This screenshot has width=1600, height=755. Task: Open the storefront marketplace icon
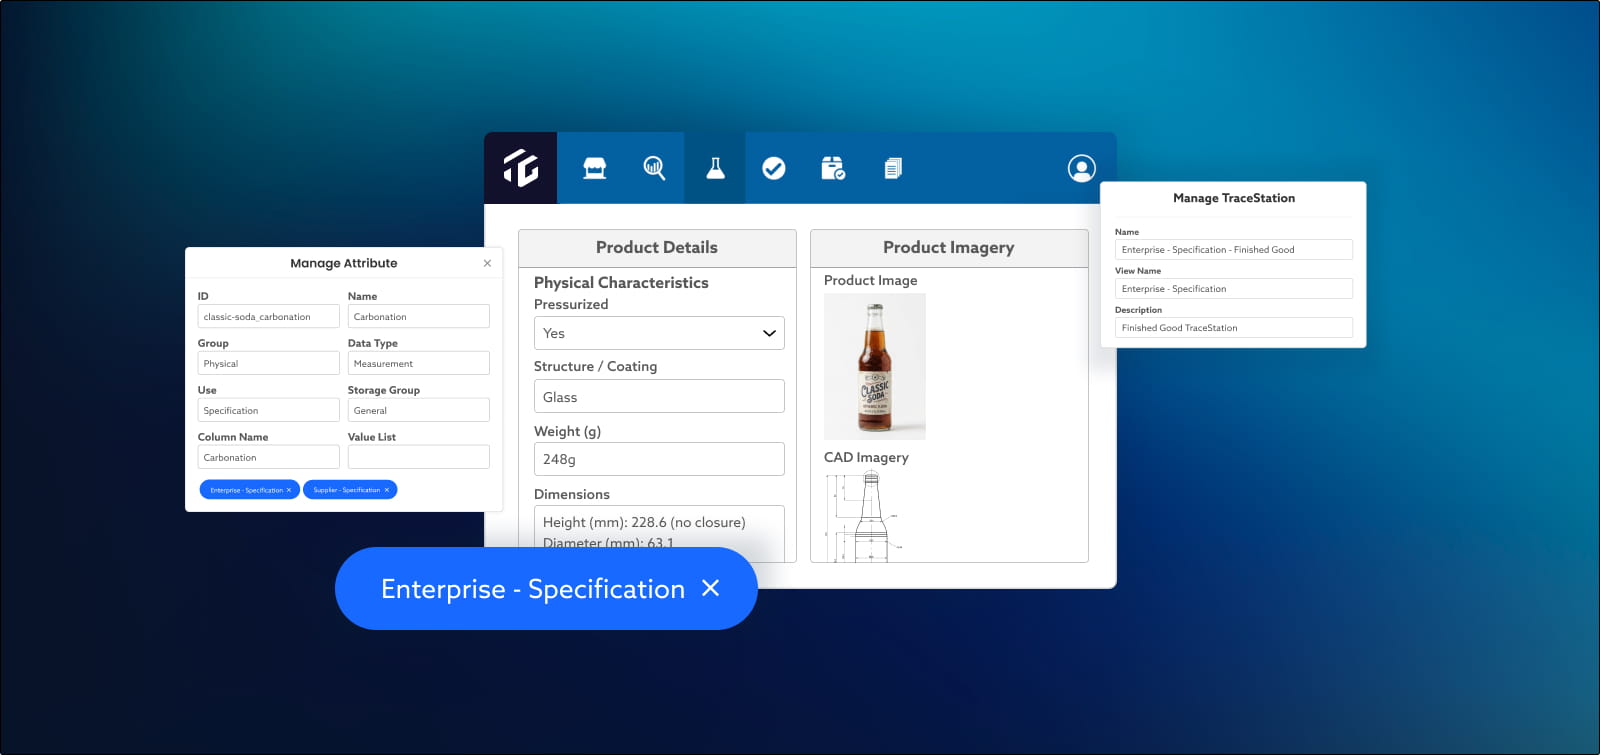595,168
